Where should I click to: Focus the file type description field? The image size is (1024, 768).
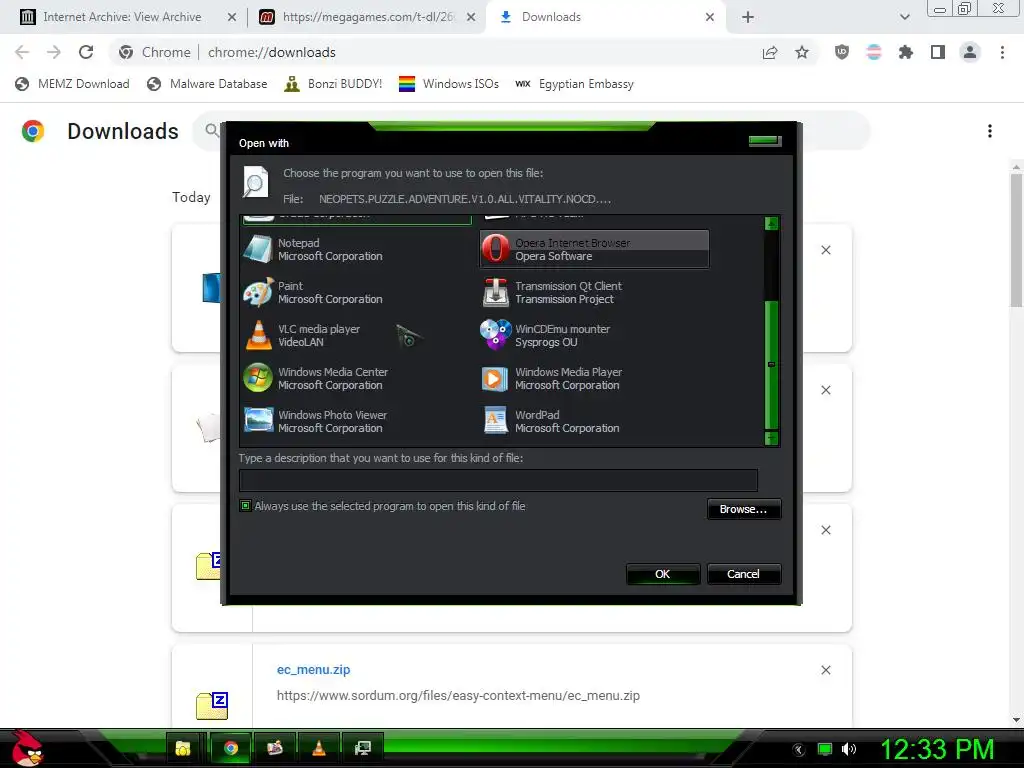click(498, 480)
